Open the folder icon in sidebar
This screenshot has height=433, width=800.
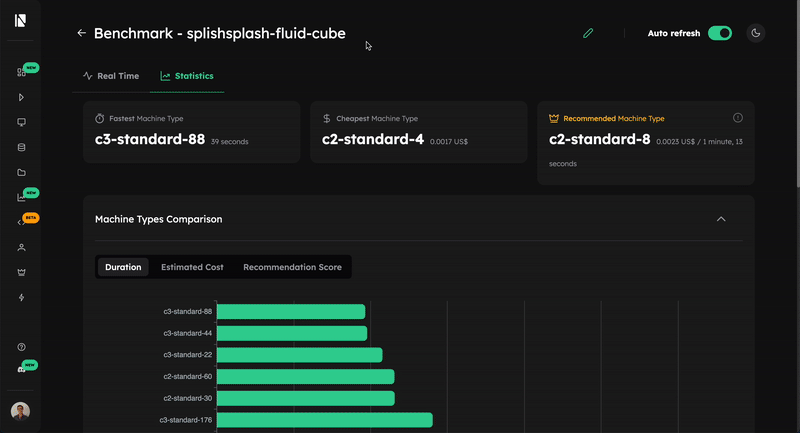click(21, 172)
